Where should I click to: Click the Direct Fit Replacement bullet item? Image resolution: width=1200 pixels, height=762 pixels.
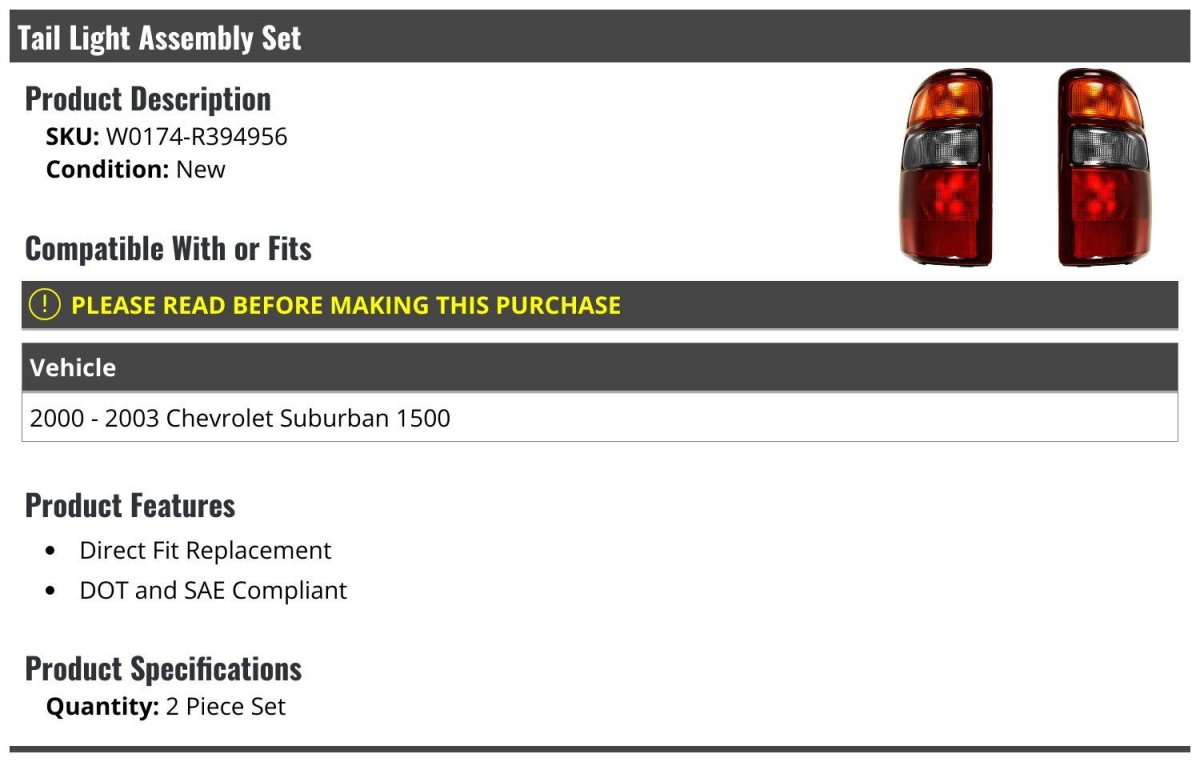(x=205, y=551)
